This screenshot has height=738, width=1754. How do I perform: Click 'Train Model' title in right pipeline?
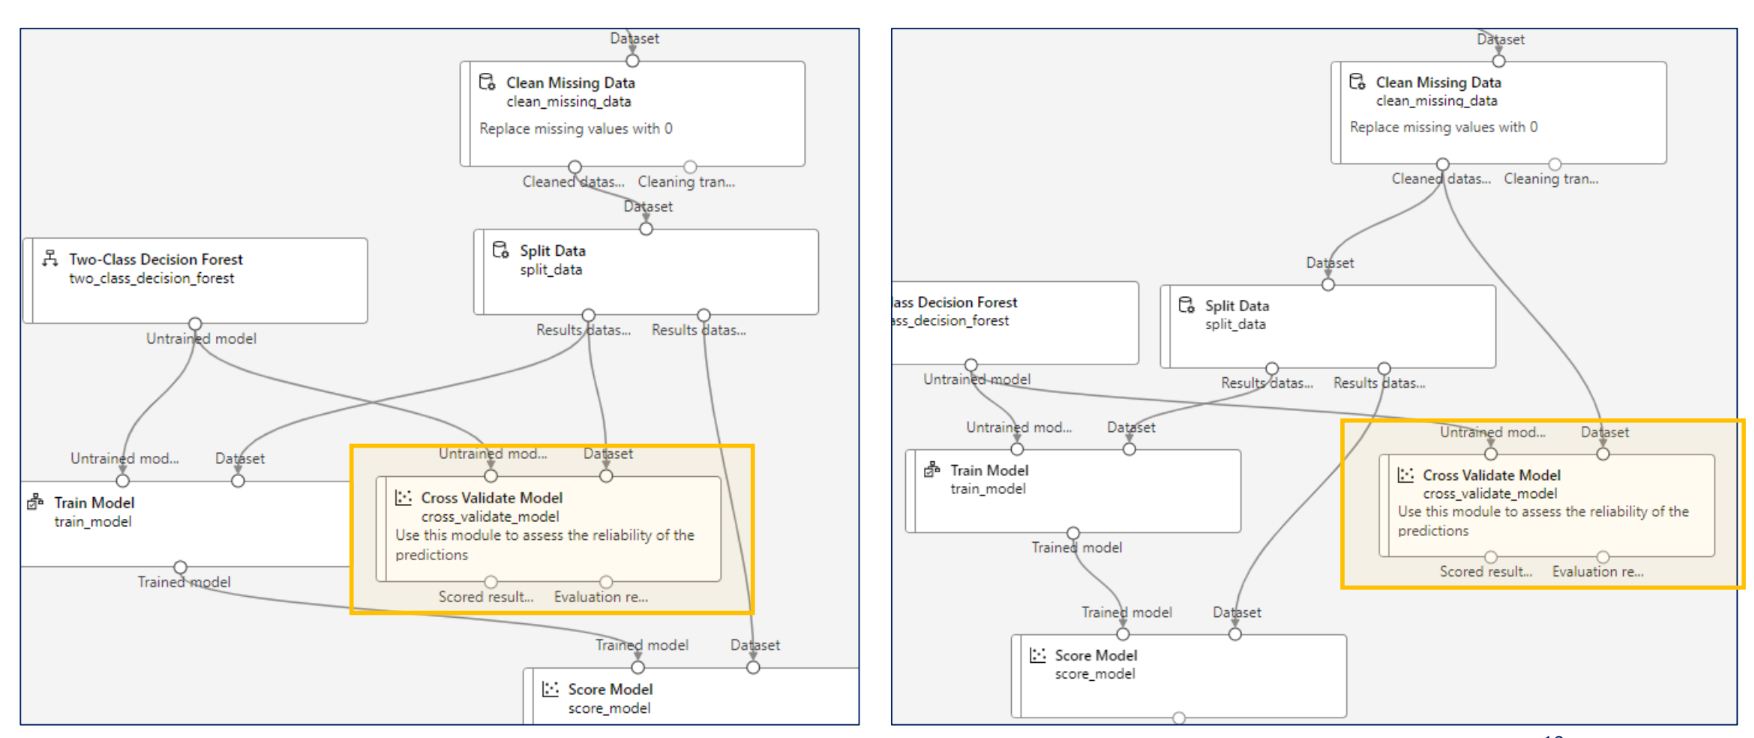tap(989, 470)
